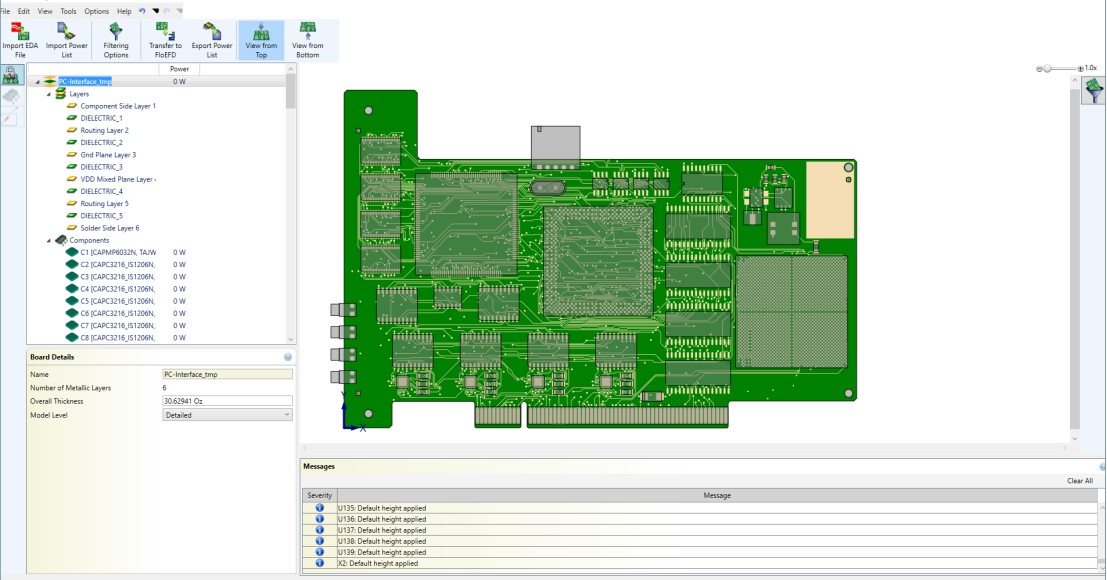
Task: Select the board lock icon in the left sidebar
Action: point(11,75)
